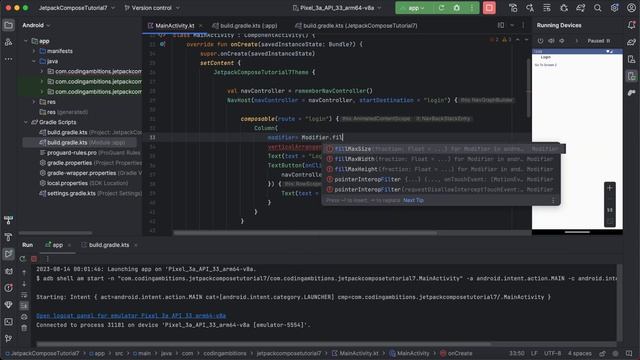Viewport: 640px width, 360px height.
Task: Open JetpackComposeTutorial7 project dropdown
Action: point(77,8)
